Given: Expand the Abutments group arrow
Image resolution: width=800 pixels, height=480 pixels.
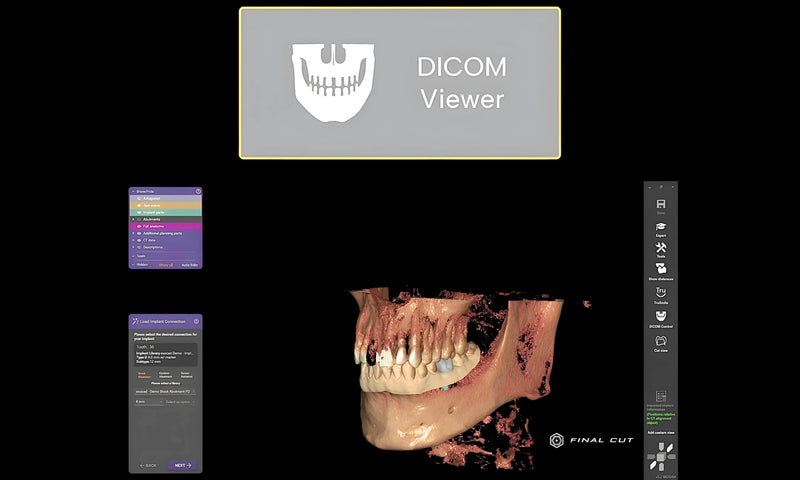Looking at the screenshot, I should pos(133,219).
